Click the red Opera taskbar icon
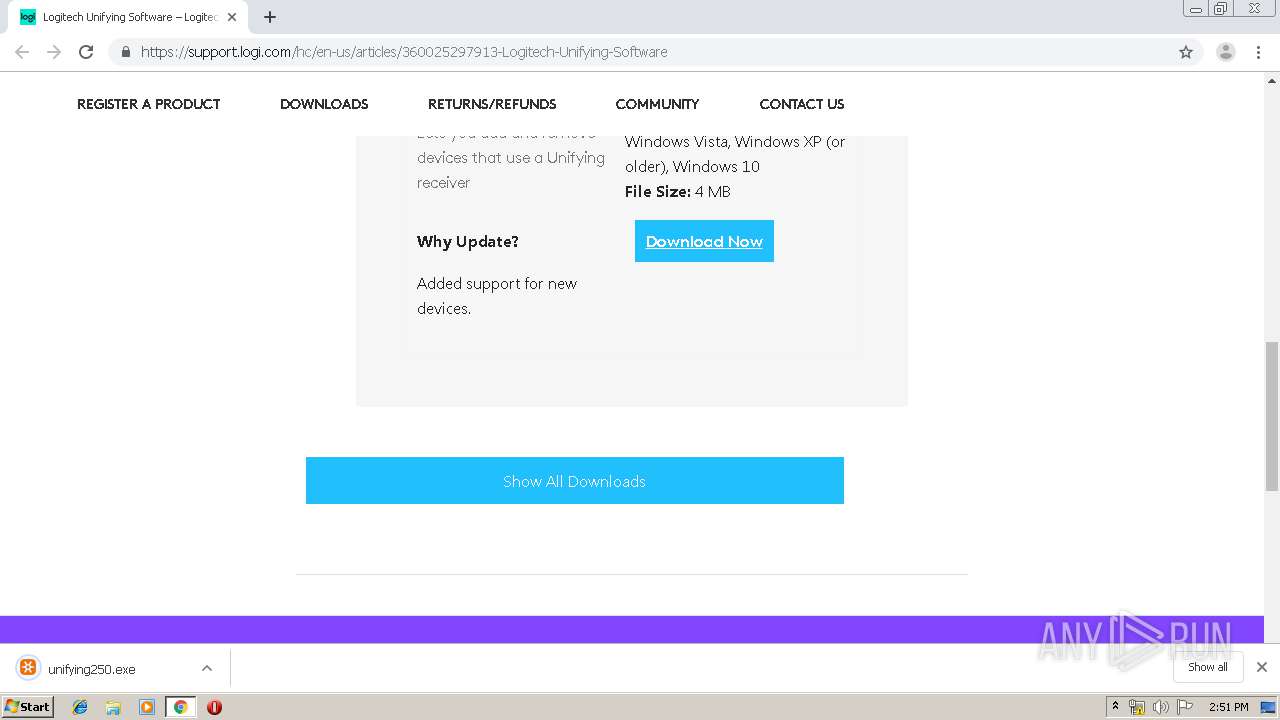This screenshot has width=1280, height=720. (214, 707)
